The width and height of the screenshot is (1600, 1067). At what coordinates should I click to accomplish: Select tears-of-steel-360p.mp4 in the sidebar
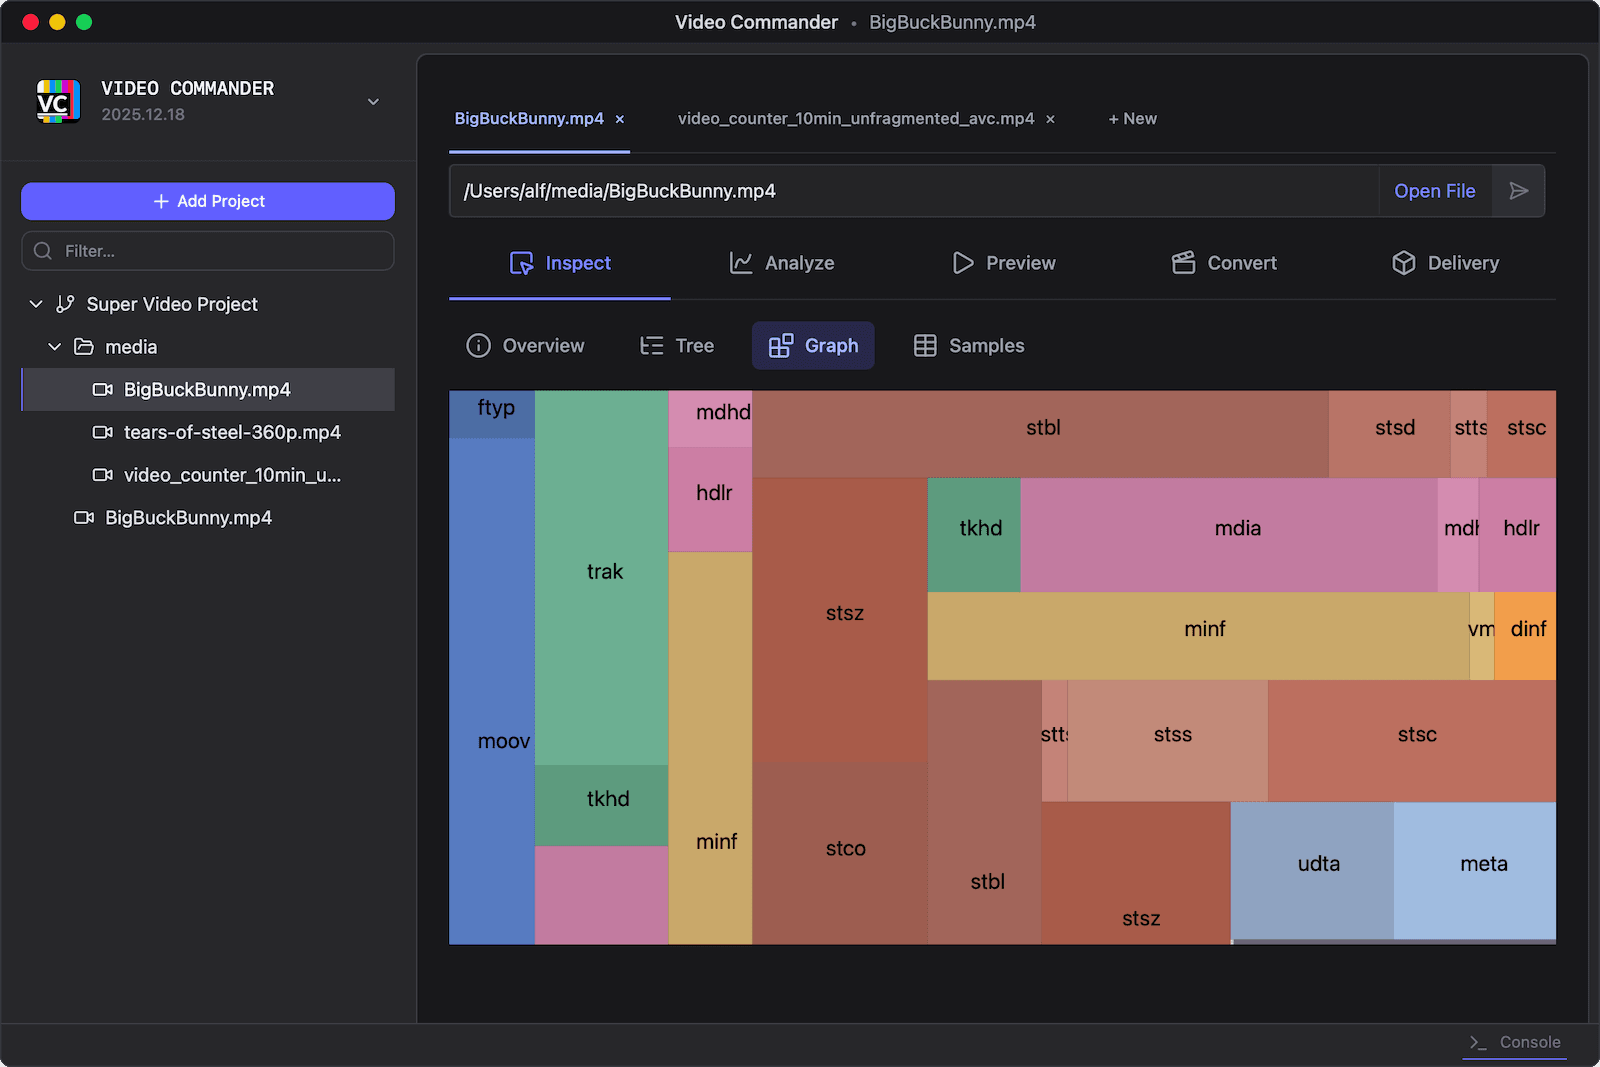pyautogui.click(x=232, y=432)
